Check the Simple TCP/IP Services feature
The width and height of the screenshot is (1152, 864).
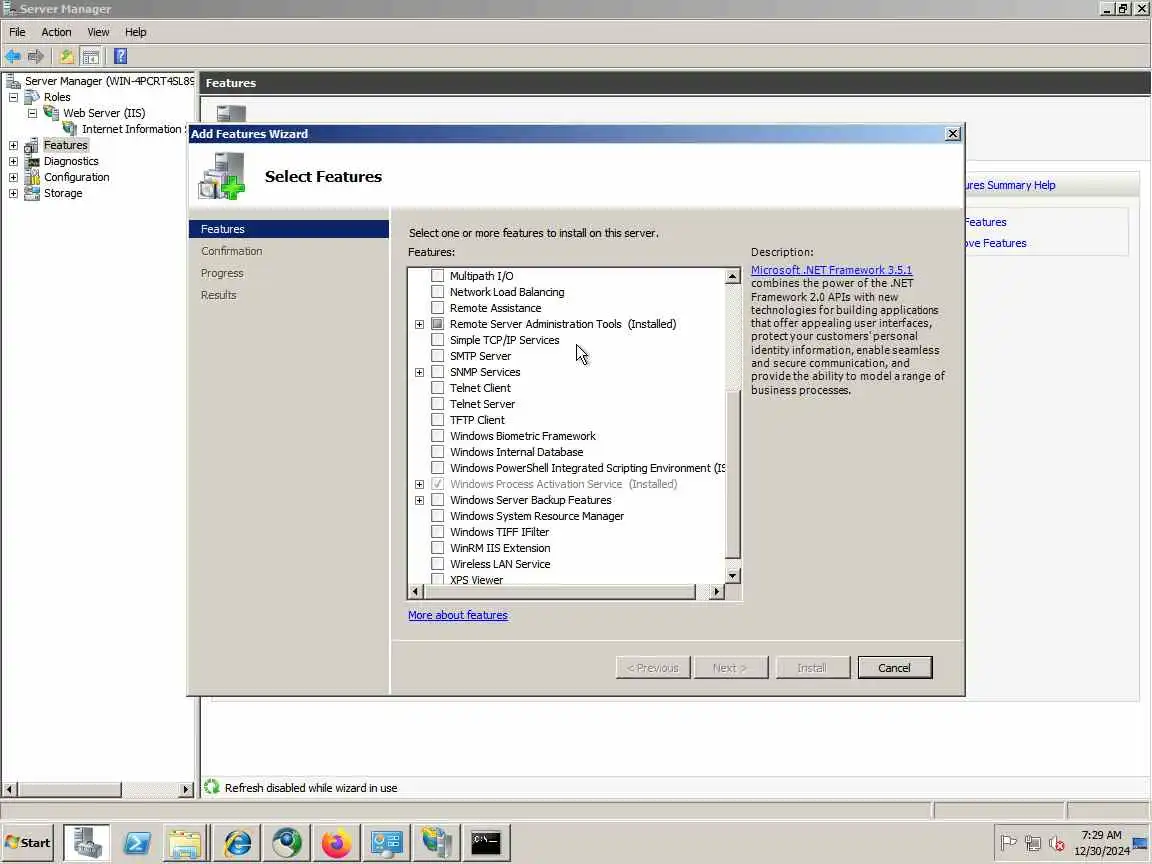437,340
